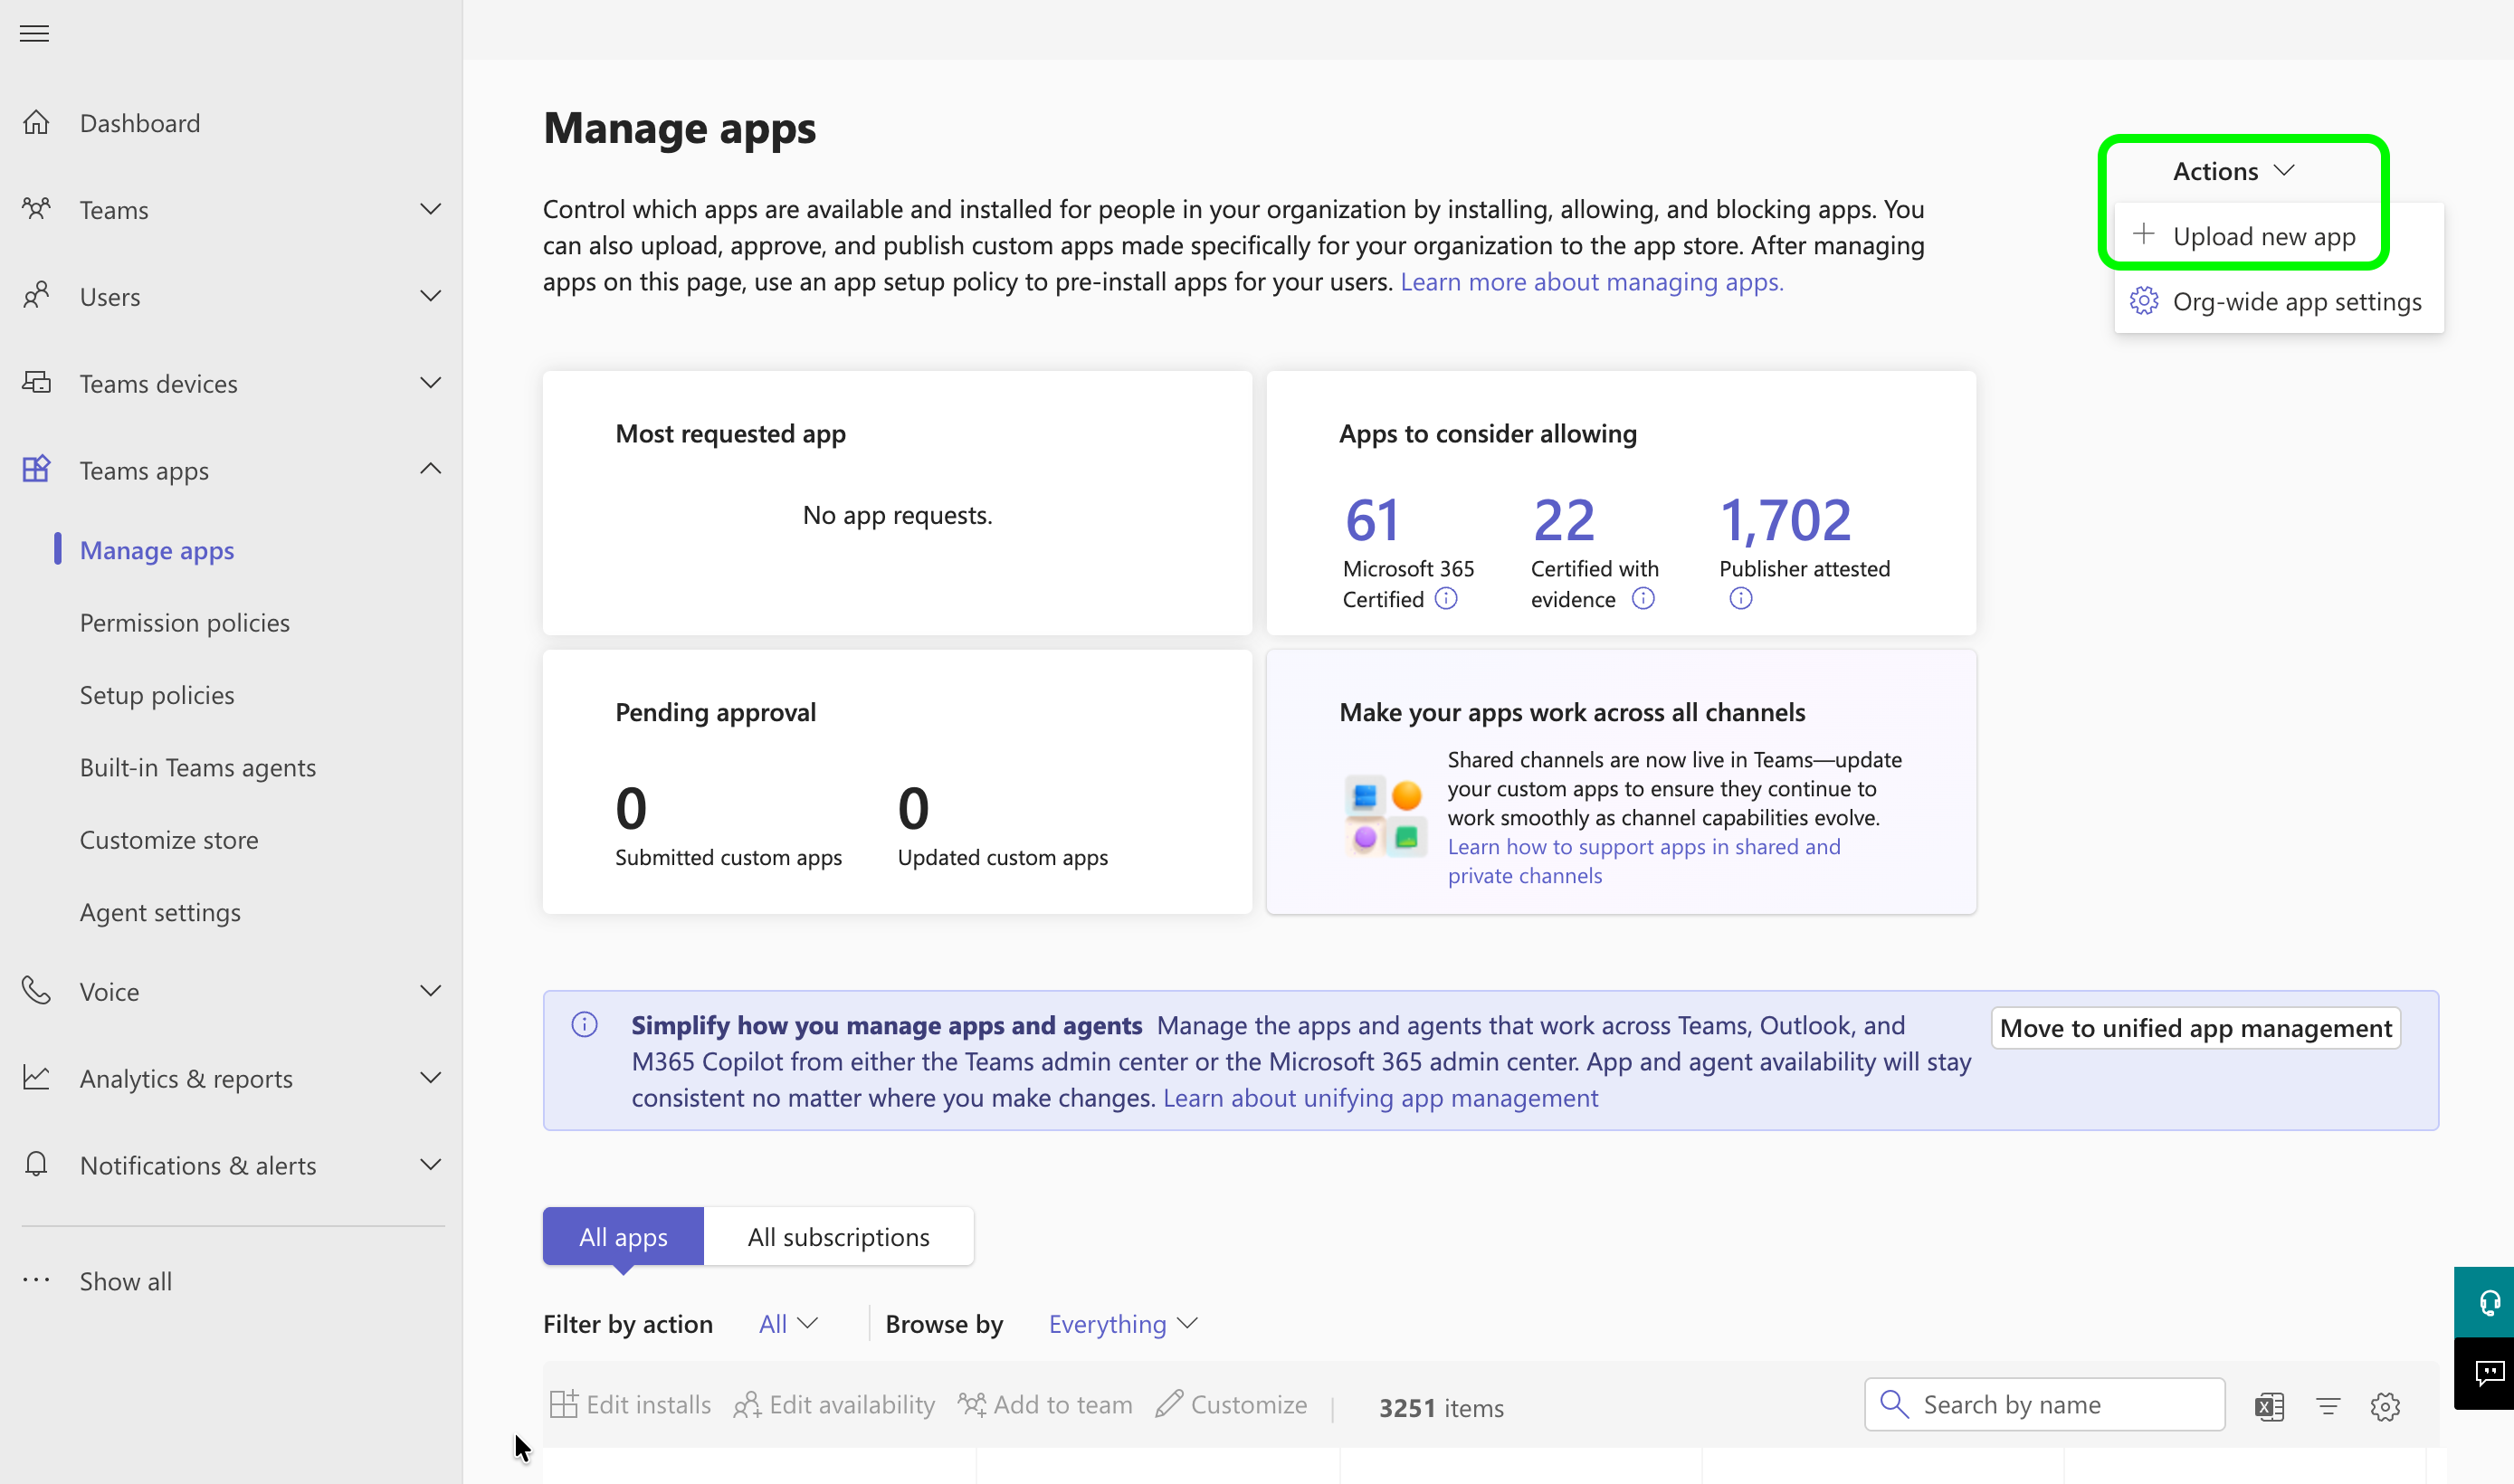Click the feedback chat icon

click(x=2487, y=1373)
